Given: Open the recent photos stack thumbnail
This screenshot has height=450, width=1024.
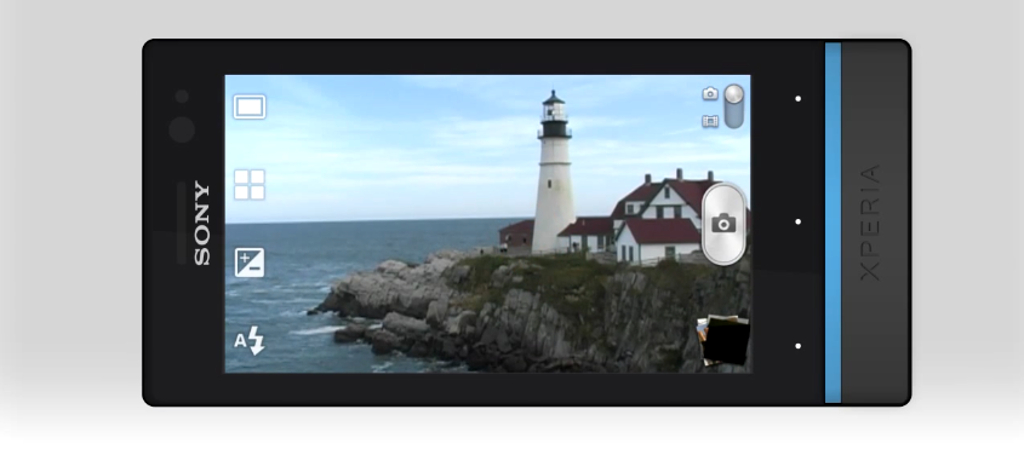Looking at the screenshot, I should pos(723,340).
